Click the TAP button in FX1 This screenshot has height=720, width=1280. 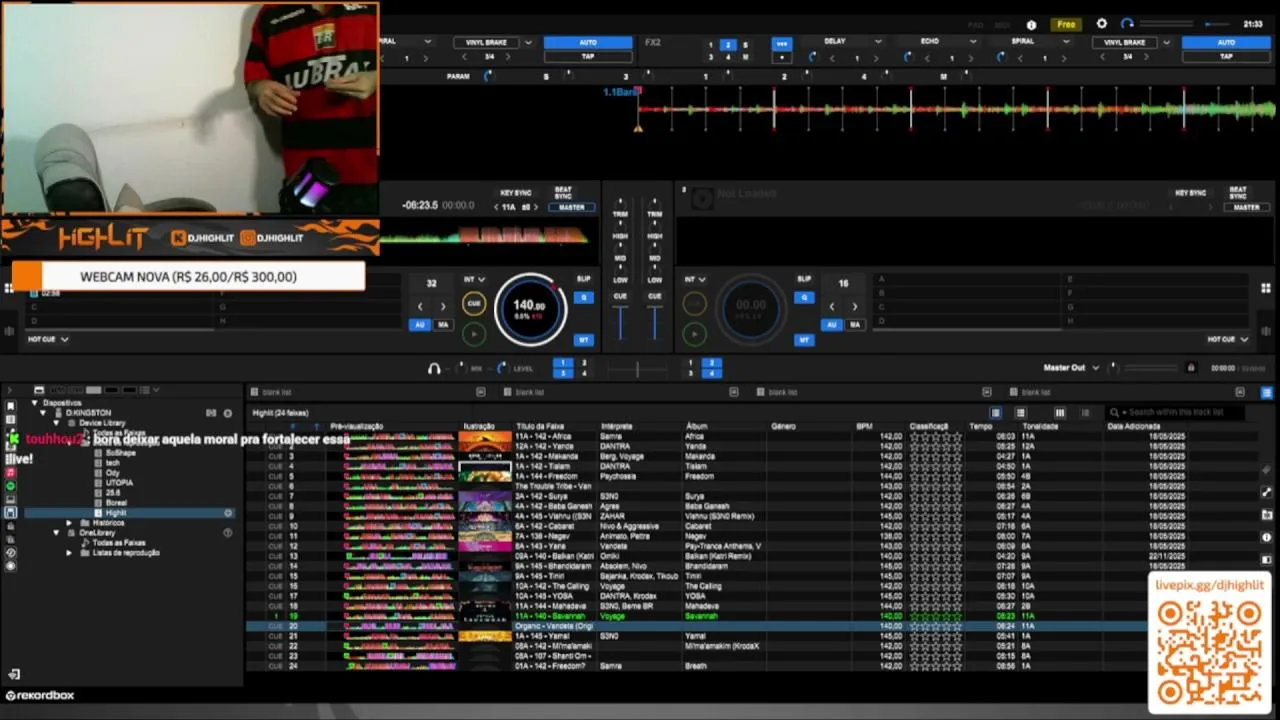click(x=588, y=57)
